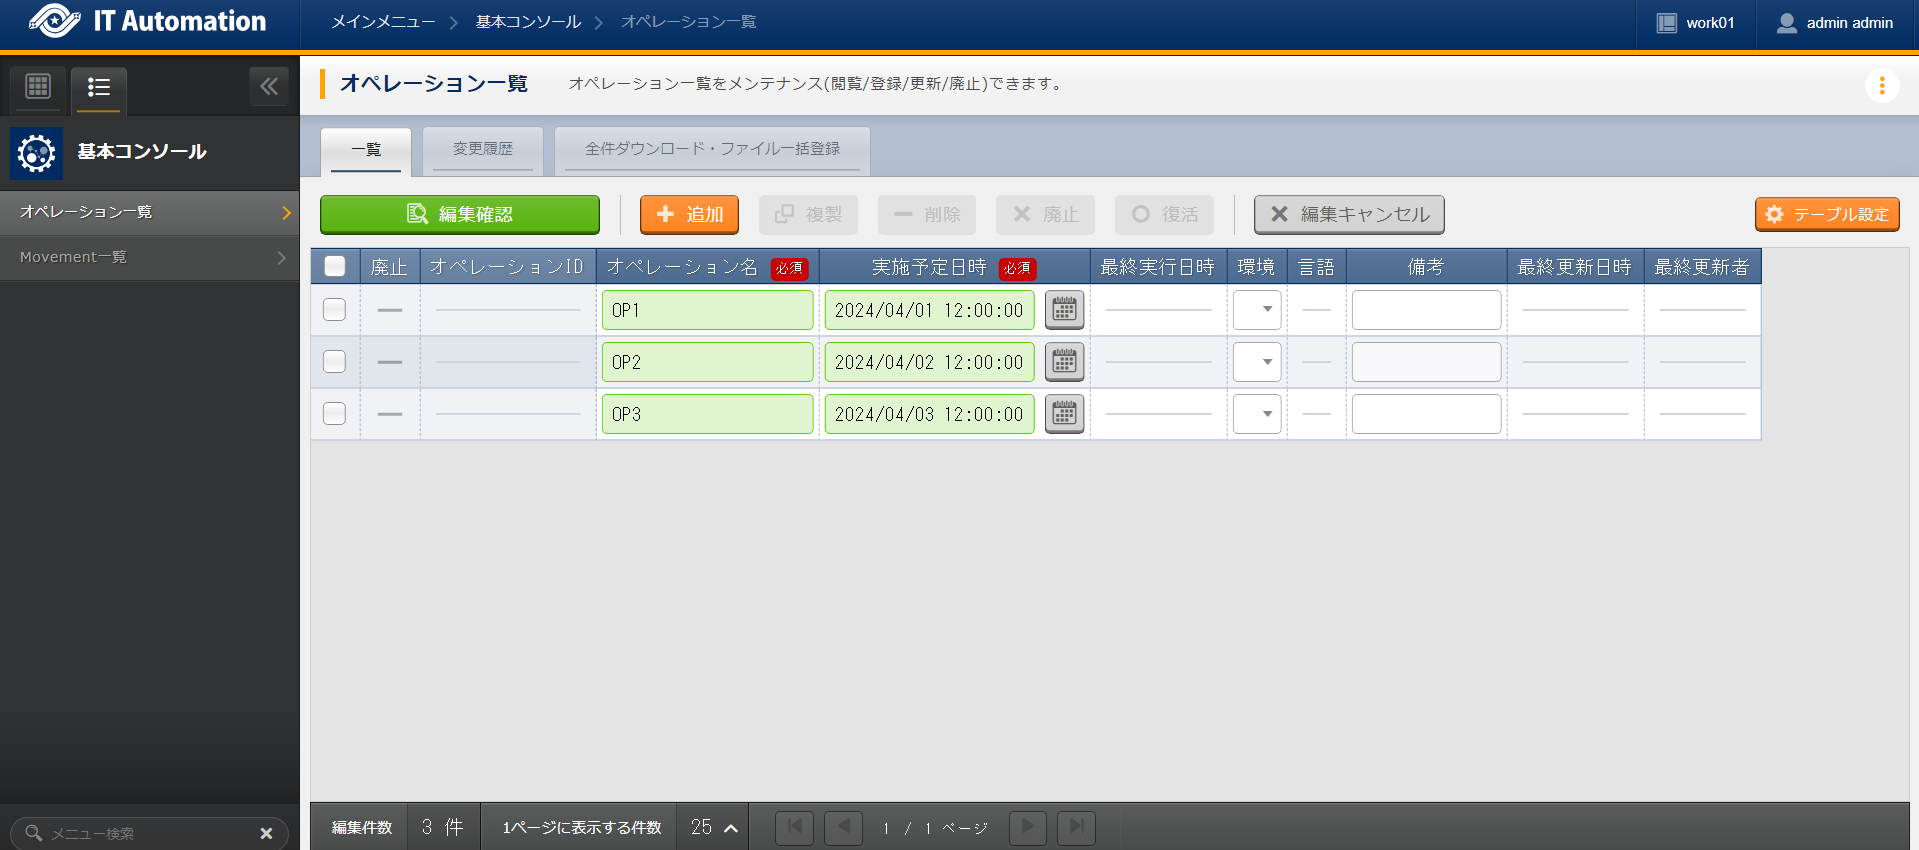Click the 備考 field in OP2 row
The width and height of the screenshot is (1919, 850).
pyautogui.click(x=1426, y=362)
